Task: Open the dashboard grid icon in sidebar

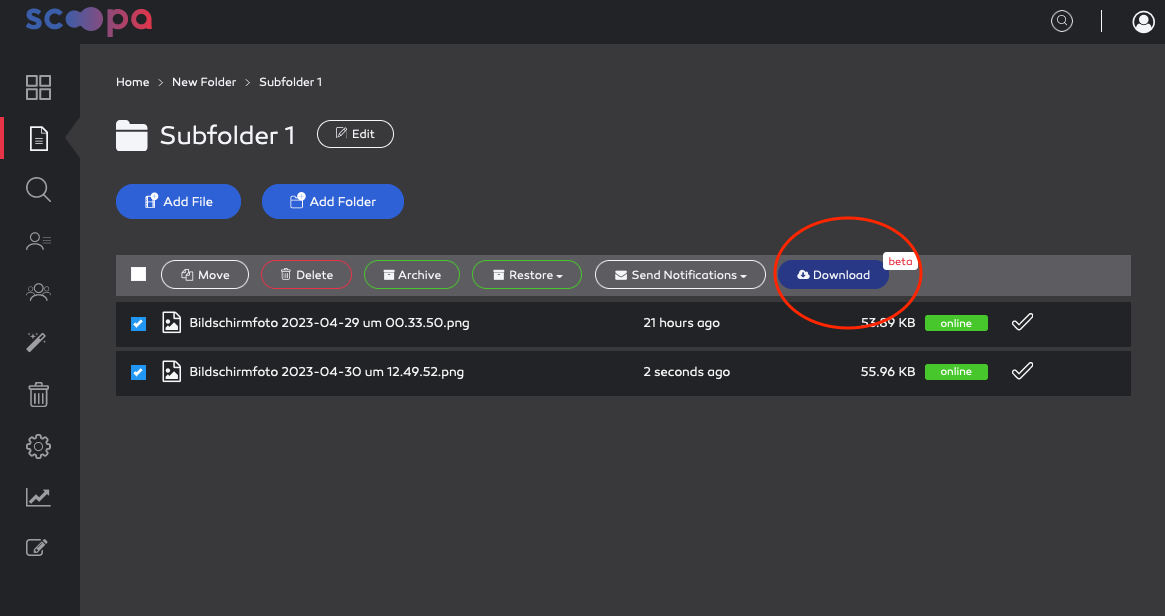Action: tap(39, 88)
